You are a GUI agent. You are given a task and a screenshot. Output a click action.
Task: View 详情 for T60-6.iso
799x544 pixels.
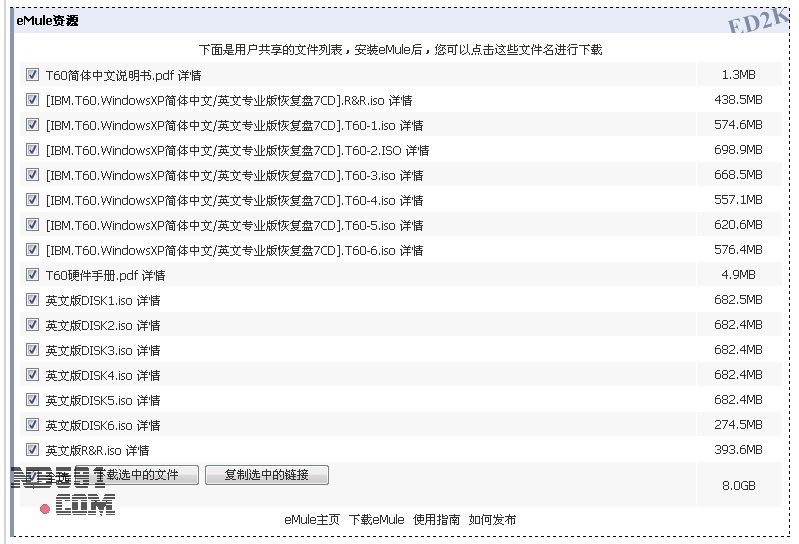pos(412,250)
